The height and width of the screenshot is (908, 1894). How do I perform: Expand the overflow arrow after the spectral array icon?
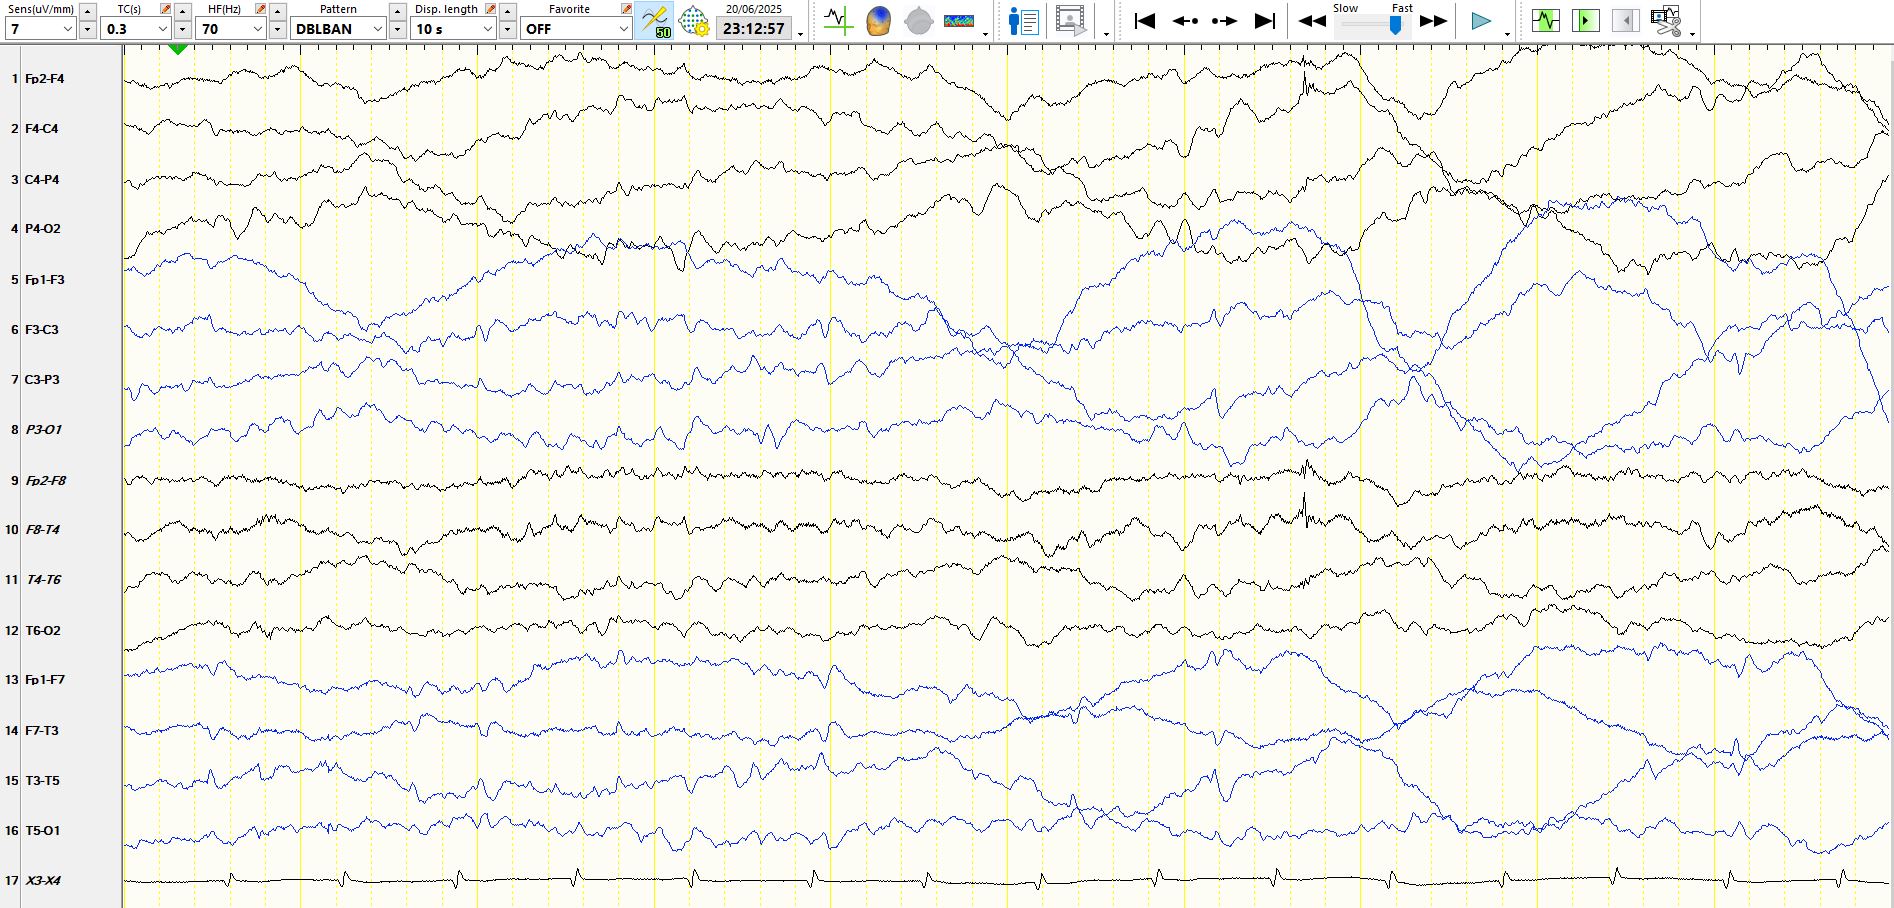(986, 34)
